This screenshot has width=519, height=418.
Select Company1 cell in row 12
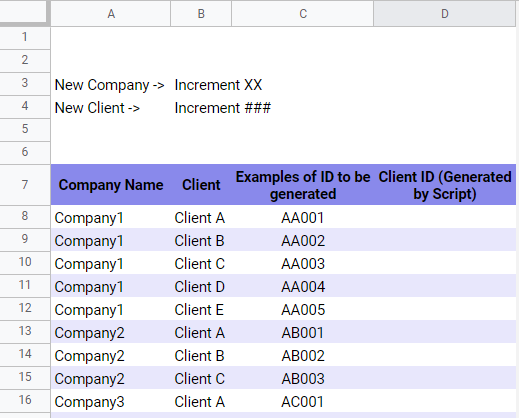111,309
